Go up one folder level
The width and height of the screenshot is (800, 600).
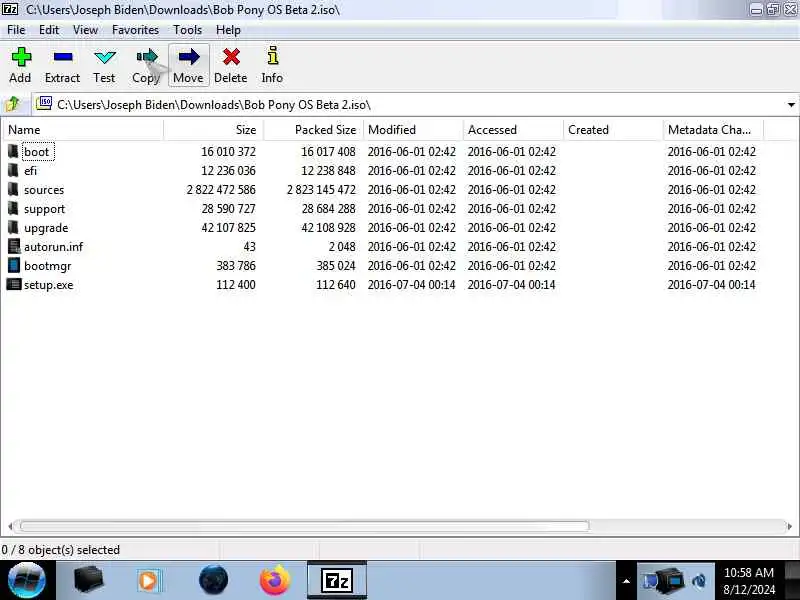pos(12,105)
